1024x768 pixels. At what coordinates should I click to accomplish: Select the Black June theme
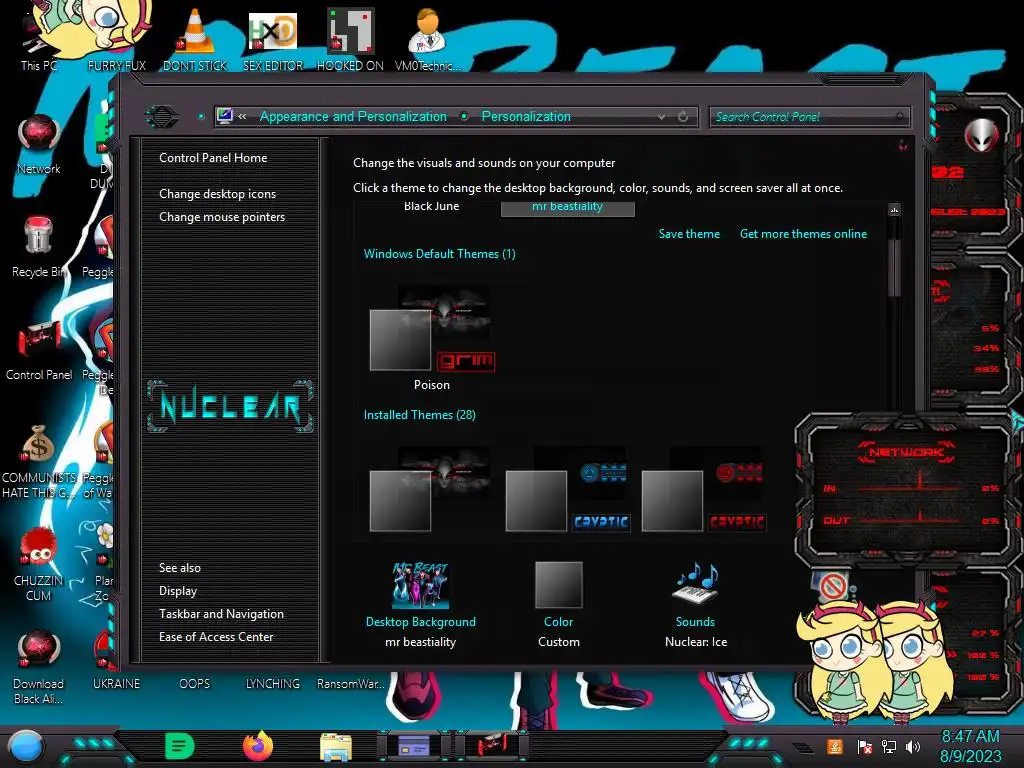(431, 207)
